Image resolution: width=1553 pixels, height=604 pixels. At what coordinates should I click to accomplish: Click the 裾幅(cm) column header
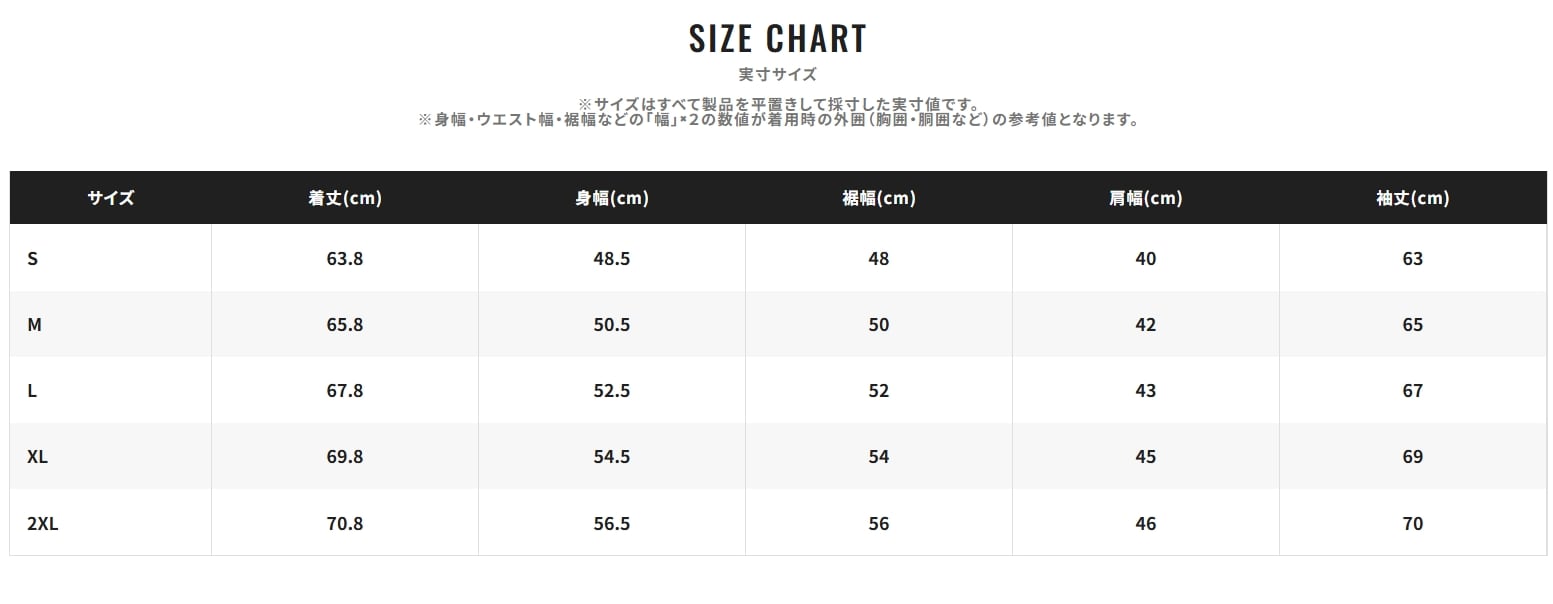(x=879, y=198)
